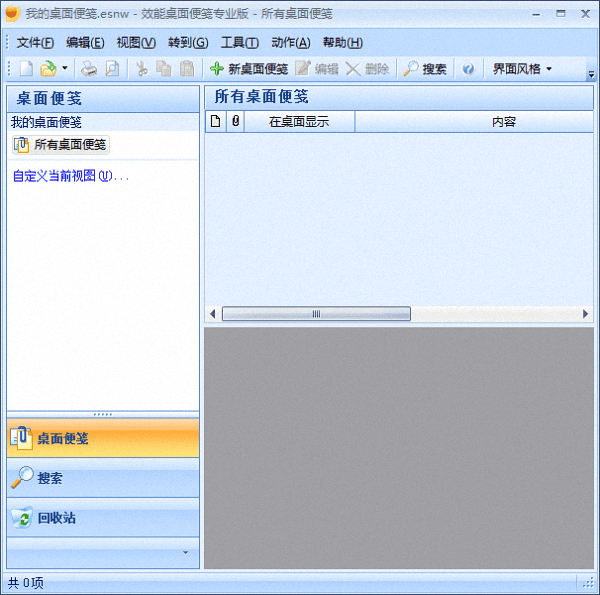Switch to the 回收站 navigation pane
This screenshot has height=595, width=600.
tap(103, 518)
